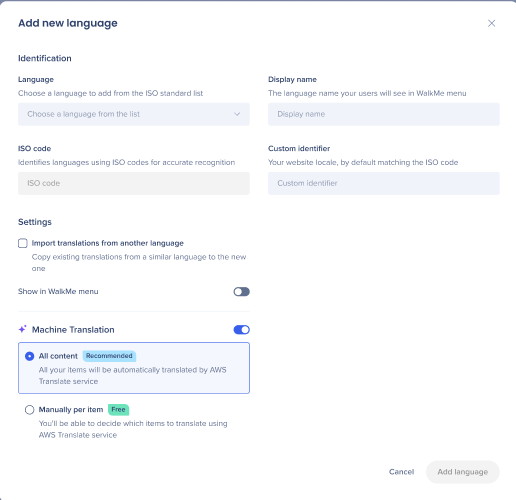The image size is (516, 500).
Task: Click the Machine Translation sparkle icon
Action: point(22,329)
